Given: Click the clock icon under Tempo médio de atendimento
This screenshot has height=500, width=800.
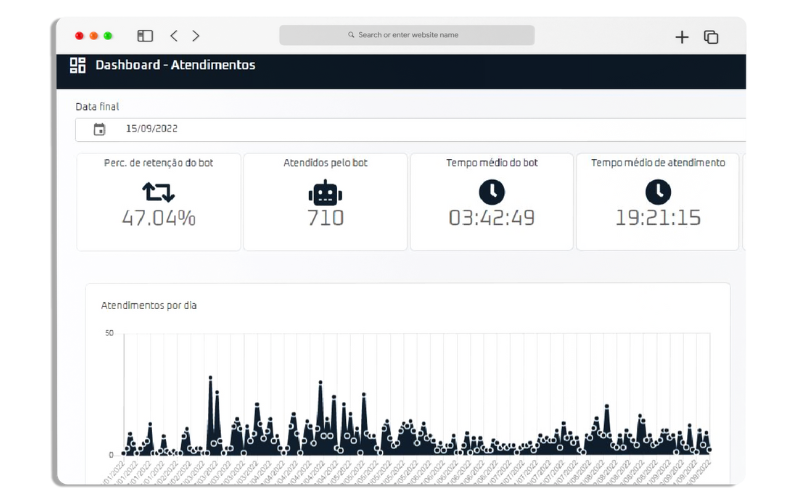Looking at the screenshot, I should point(658,192).
